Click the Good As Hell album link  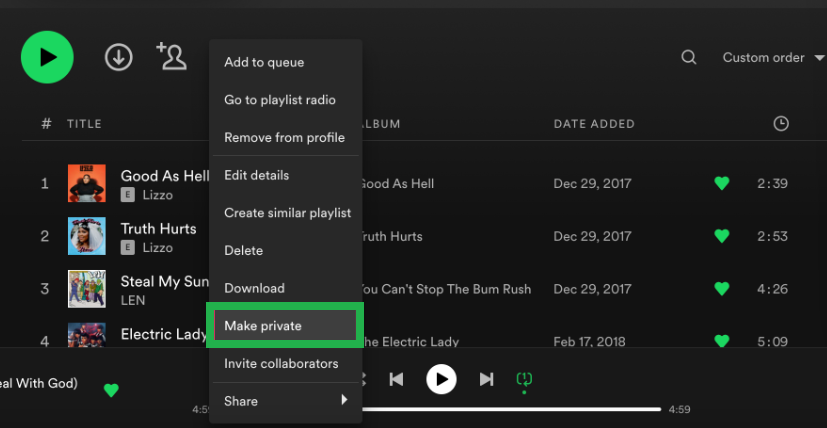point(397,184)
